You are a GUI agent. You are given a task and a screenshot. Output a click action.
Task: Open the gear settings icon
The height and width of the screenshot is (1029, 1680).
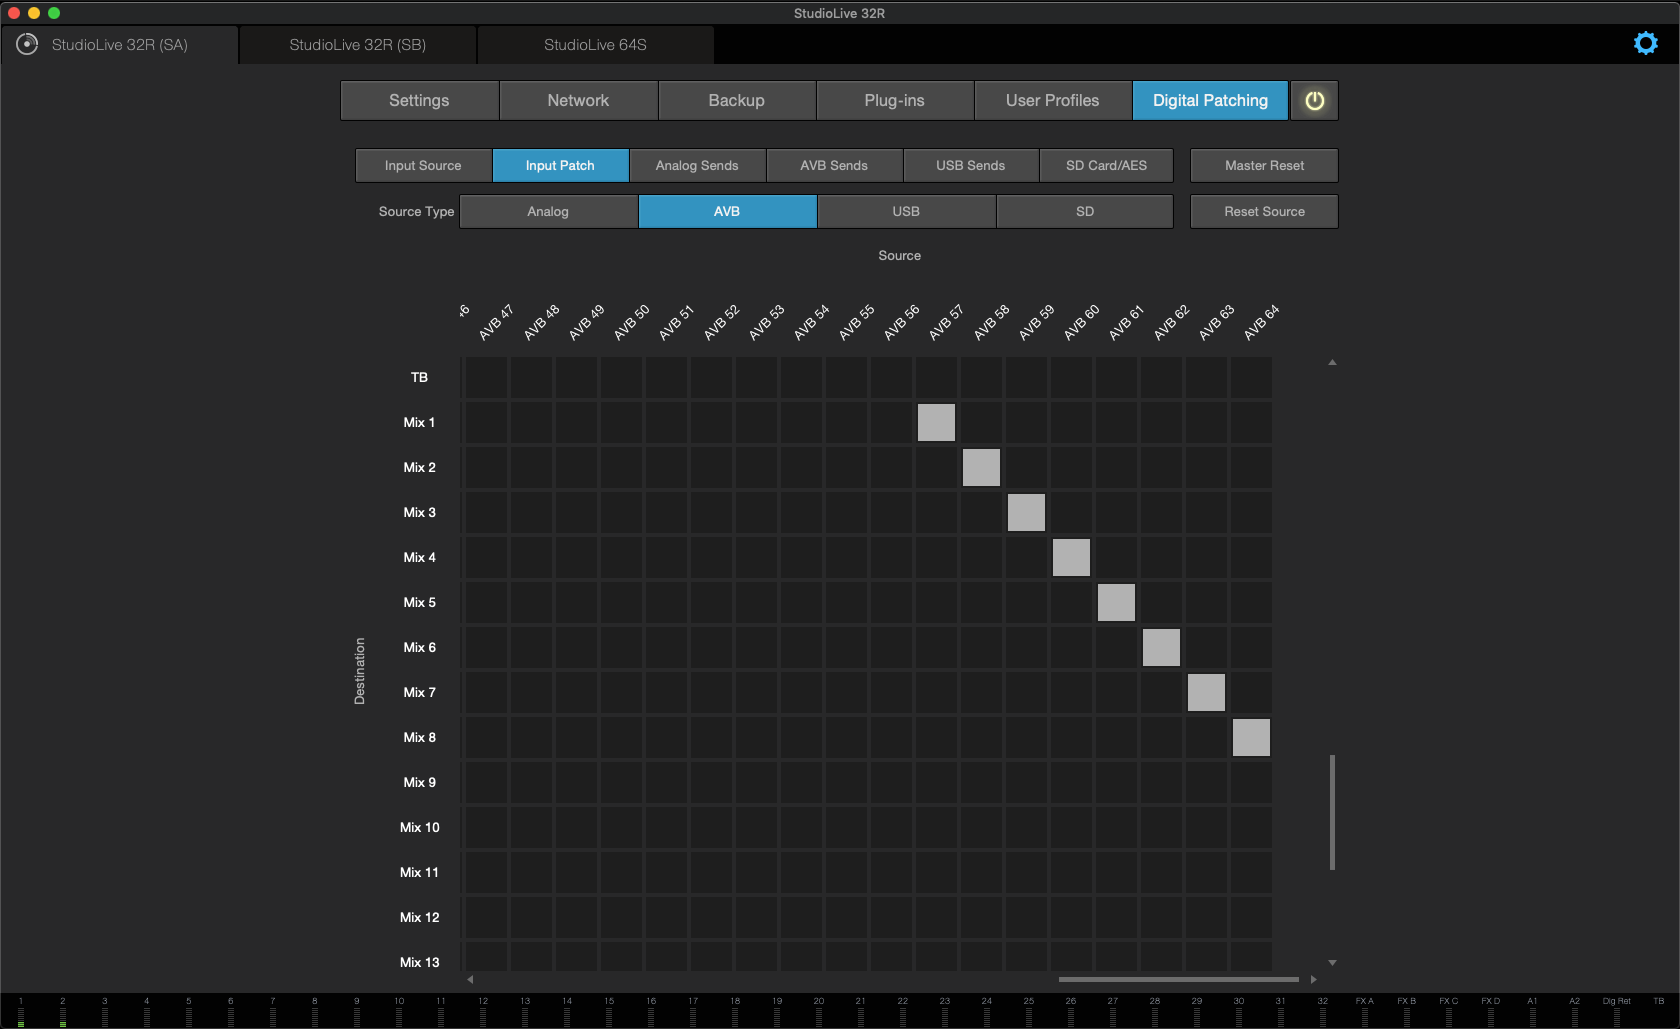pos(1645,43)
